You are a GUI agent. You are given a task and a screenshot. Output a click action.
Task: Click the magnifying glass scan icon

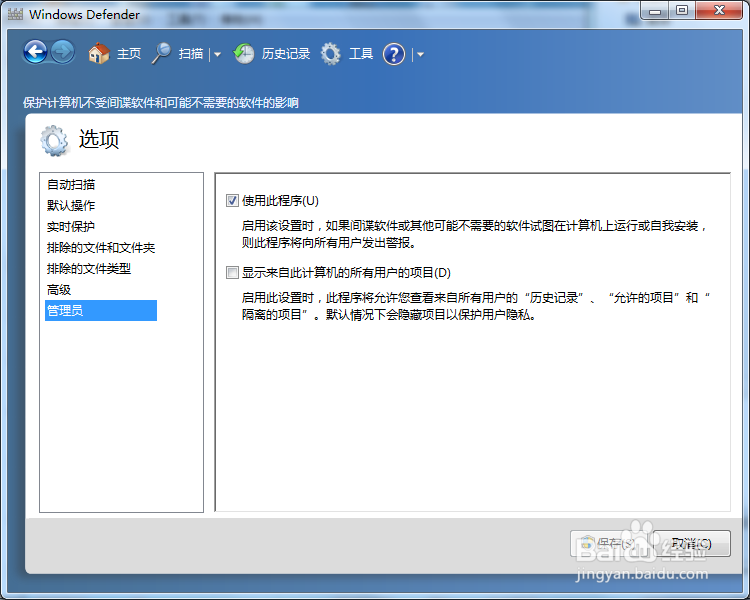[x=161, y=53]
